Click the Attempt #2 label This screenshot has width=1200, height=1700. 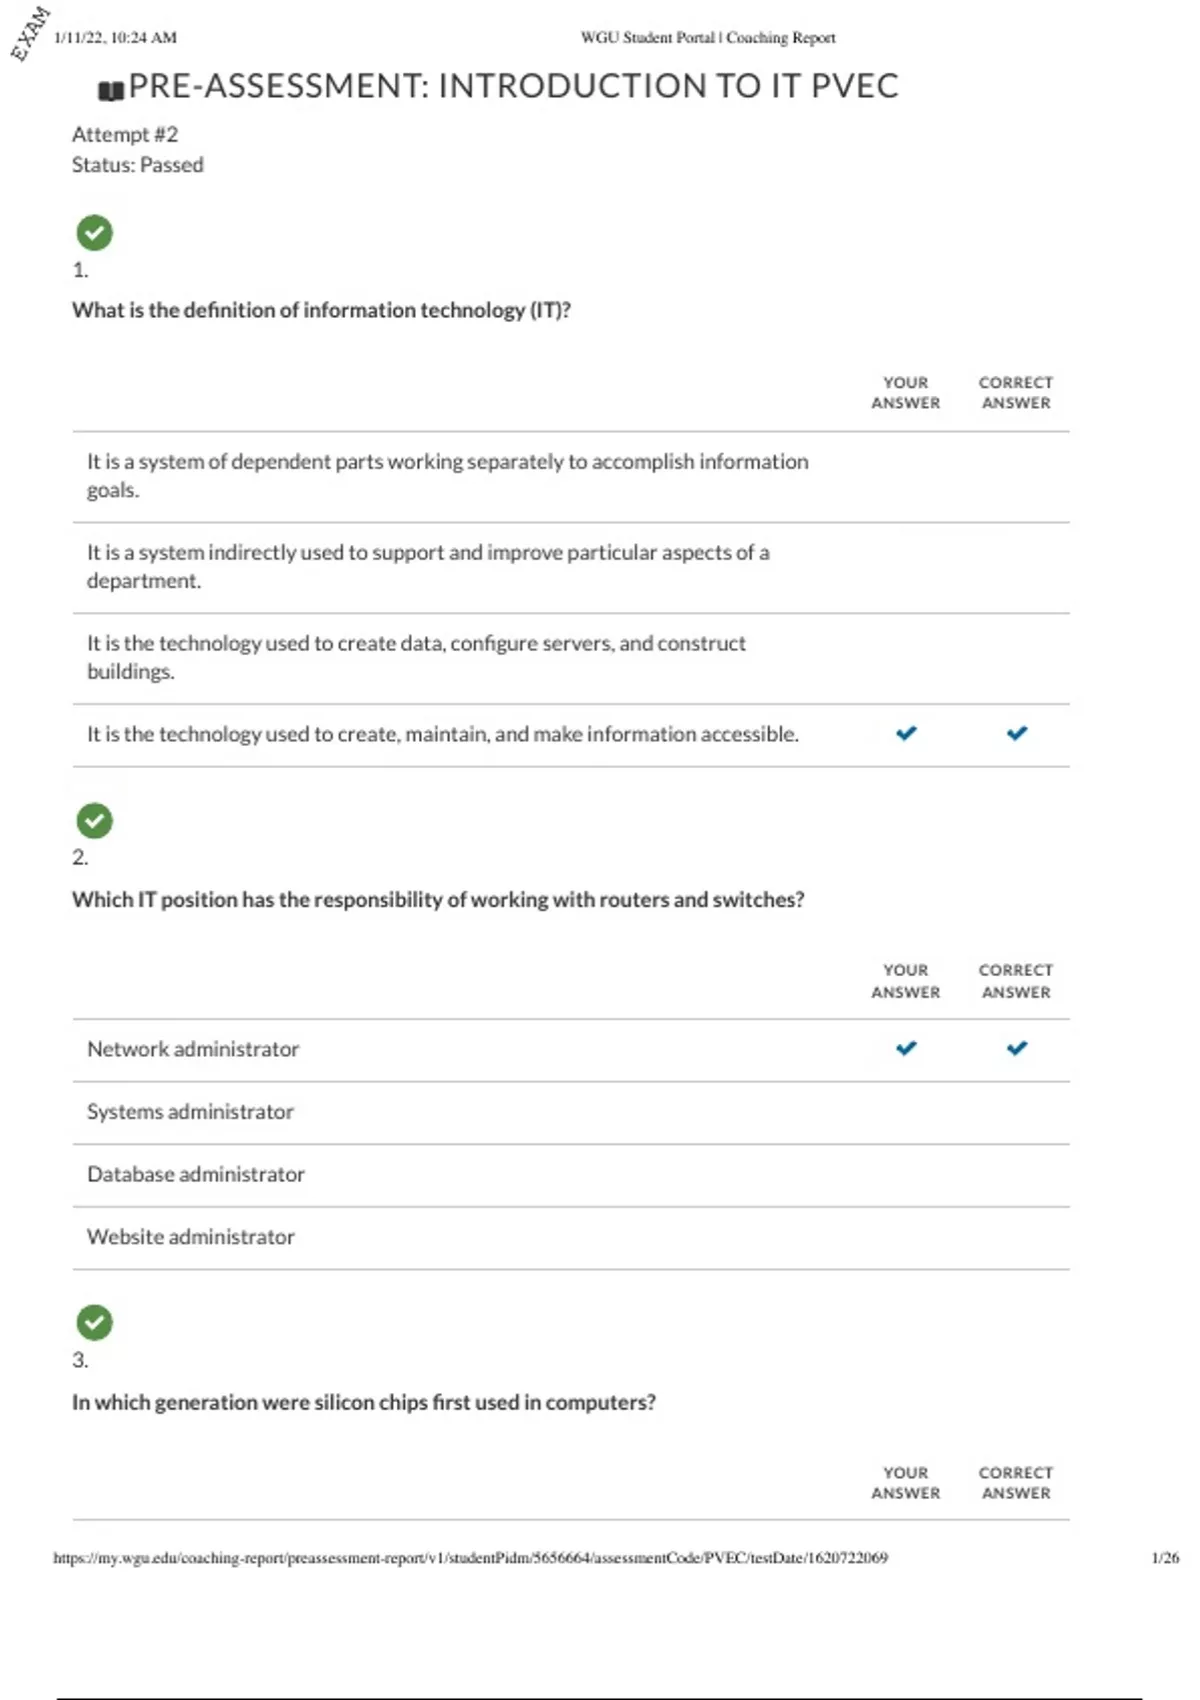[125, 134]
